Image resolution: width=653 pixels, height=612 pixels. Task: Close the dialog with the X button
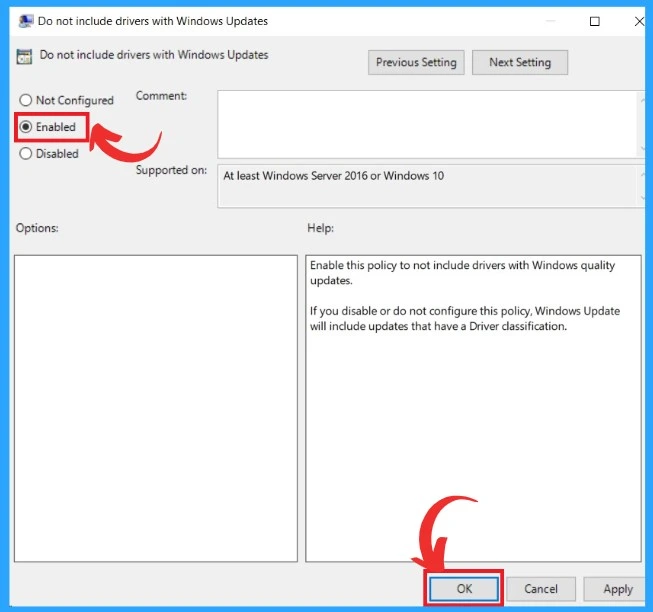point(639,21)
